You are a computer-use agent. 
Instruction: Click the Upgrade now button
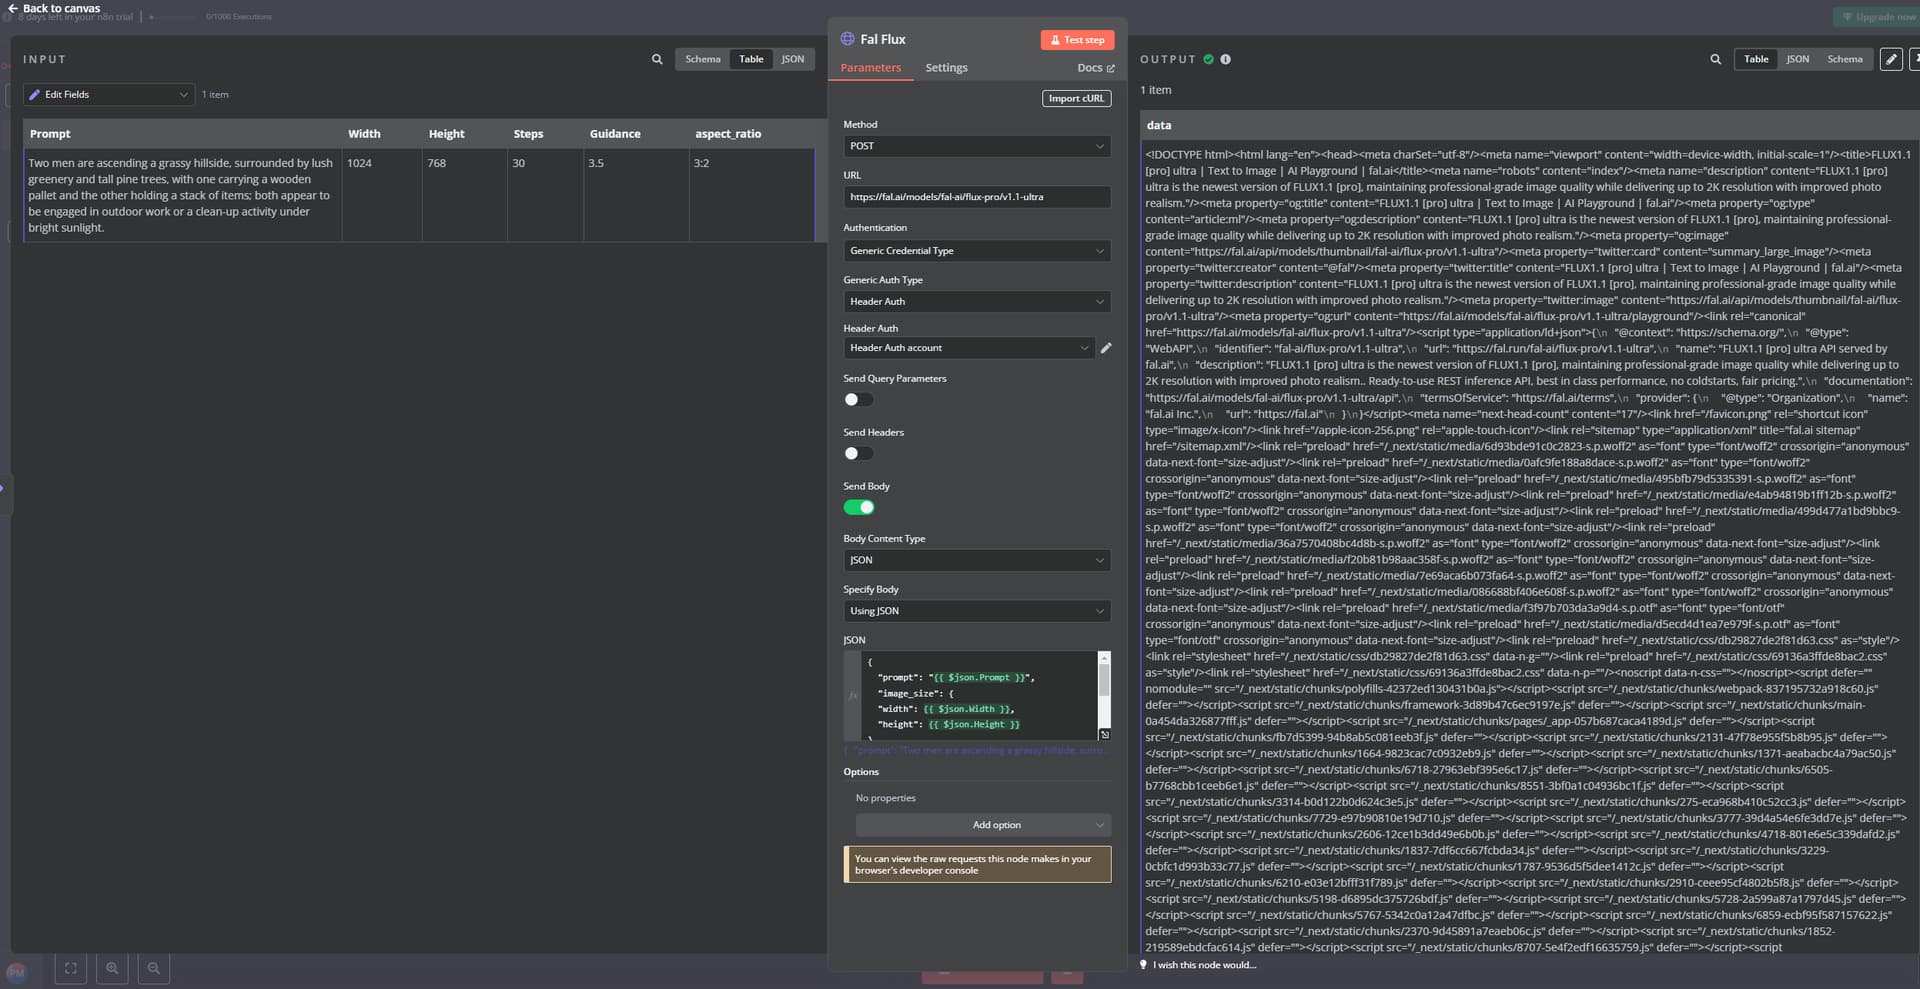tap(1878, 17)
